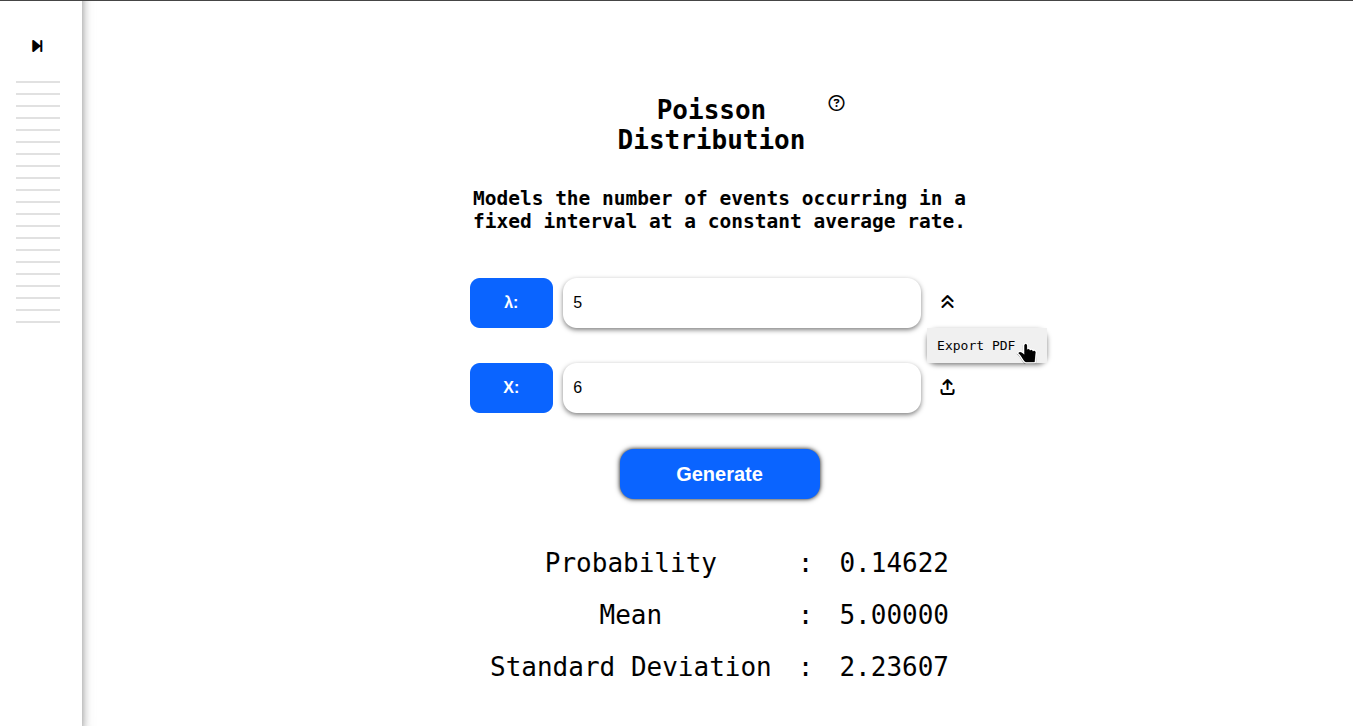Select the Probability value 0.14622
Image resolution: width=1353 pixels, height=726 pixels.
(894, 563)
